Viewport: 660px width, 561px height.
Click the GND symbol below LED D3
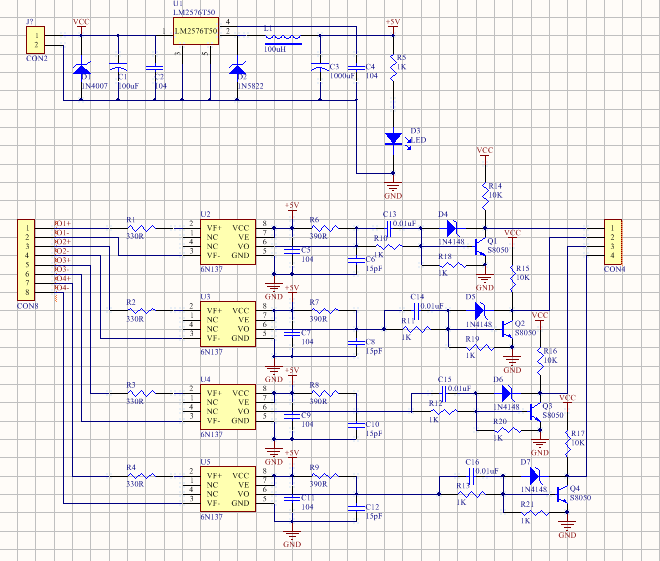(393, 186)
